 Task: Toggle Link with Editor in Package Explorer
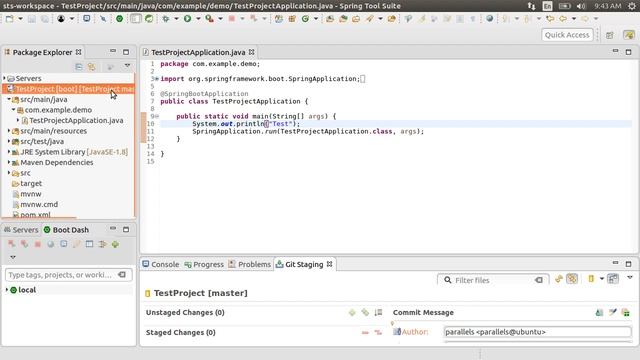[92, 67]
